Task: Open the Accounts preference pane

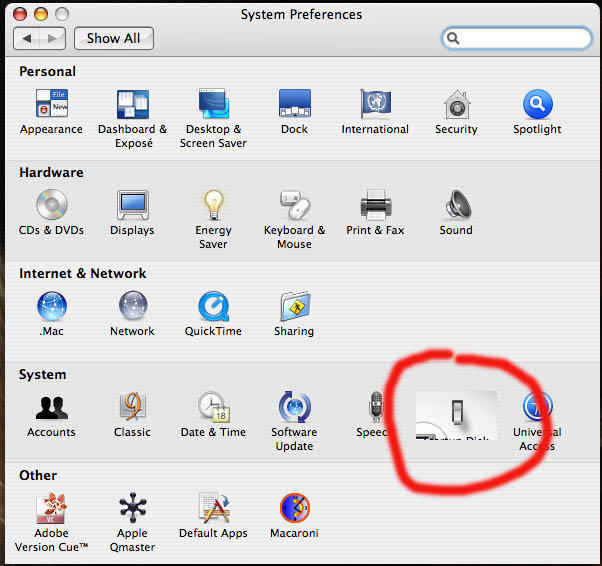Action: 52,407
